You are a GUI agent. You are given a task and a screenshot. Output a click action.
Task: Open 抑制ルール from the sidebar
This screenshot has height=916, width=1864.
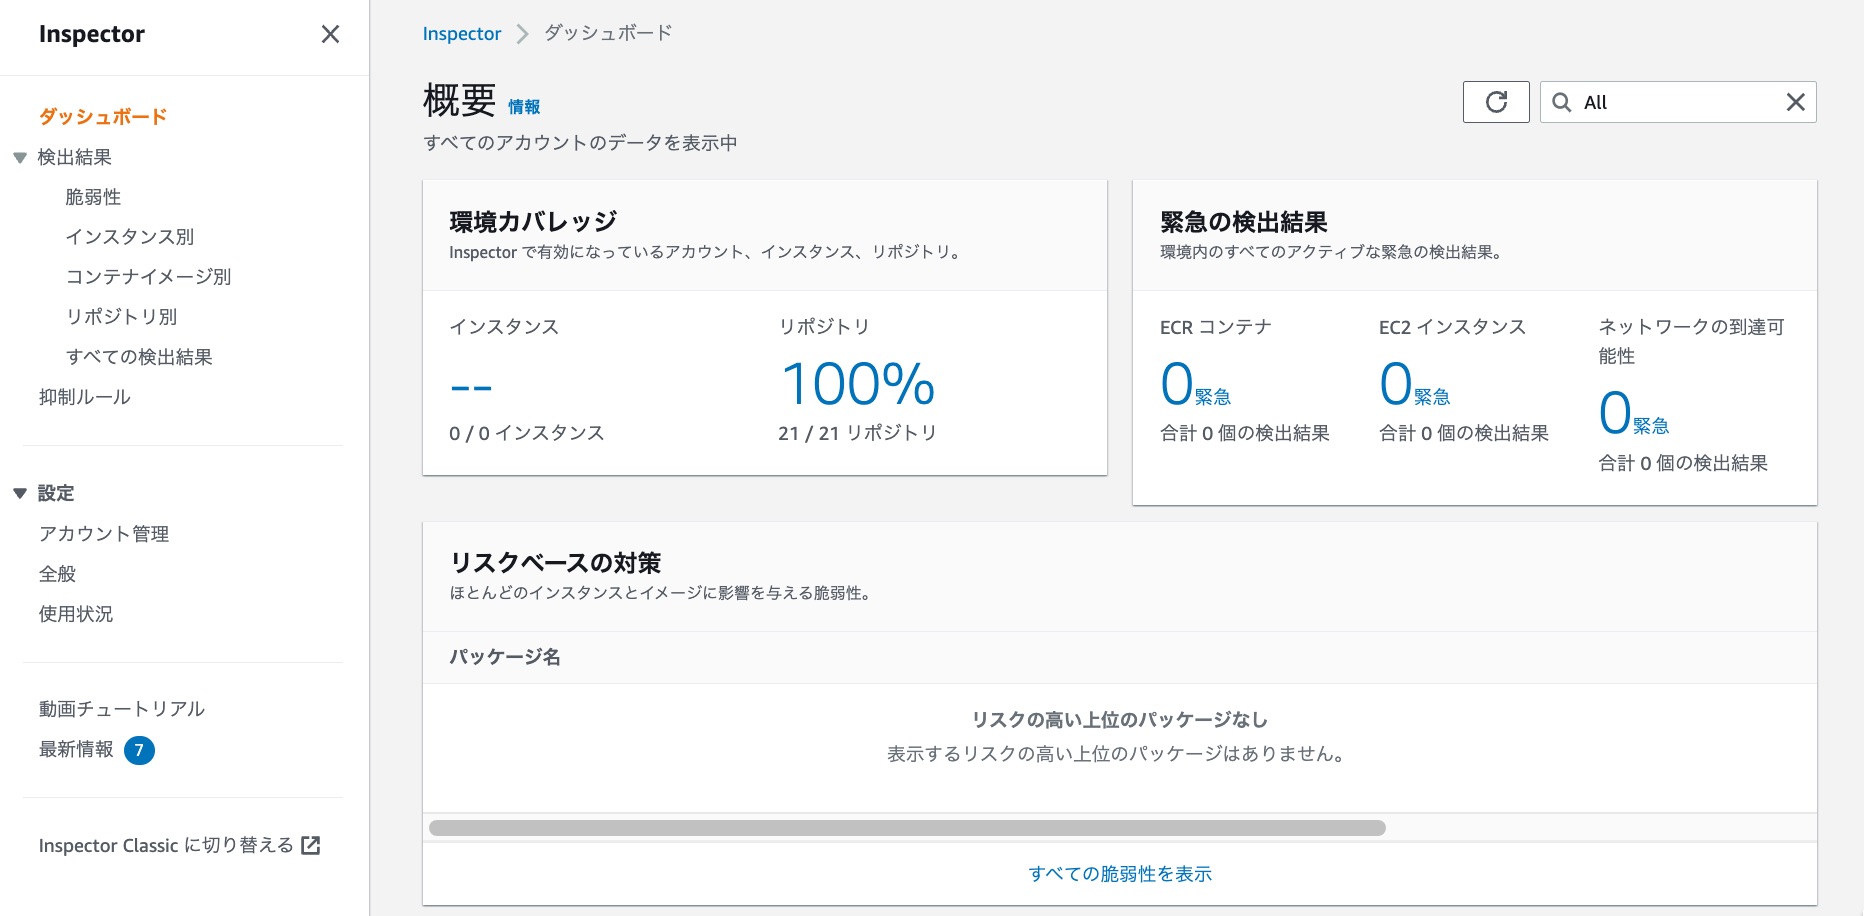pos(84,396)
